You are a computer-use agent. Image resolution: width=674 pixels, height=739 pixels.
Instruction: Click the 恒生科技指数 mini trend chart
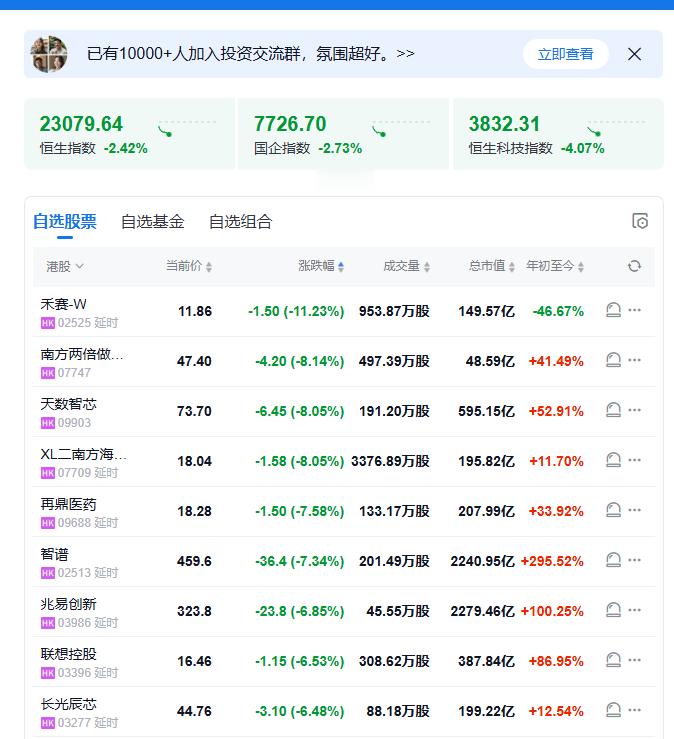616,128
